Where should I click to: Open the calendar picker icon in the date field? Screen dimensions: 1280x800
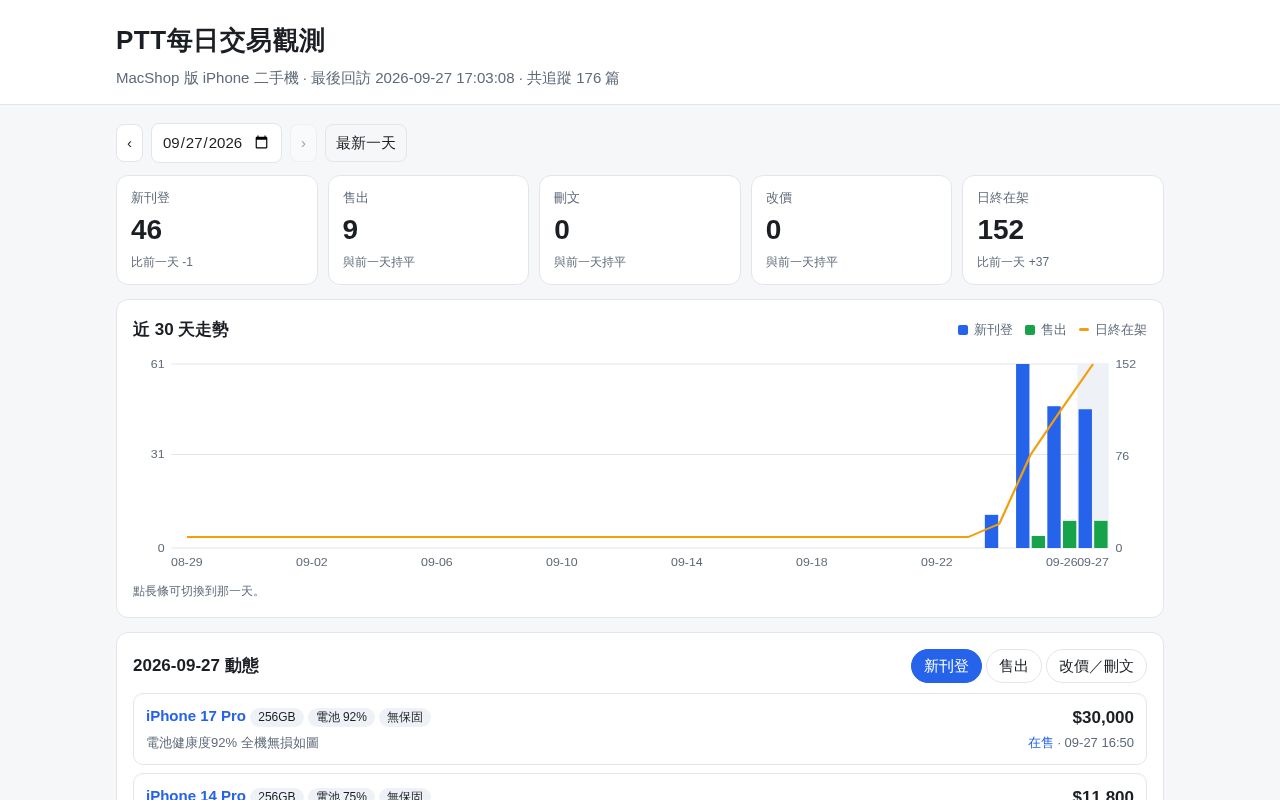(262, 143)
